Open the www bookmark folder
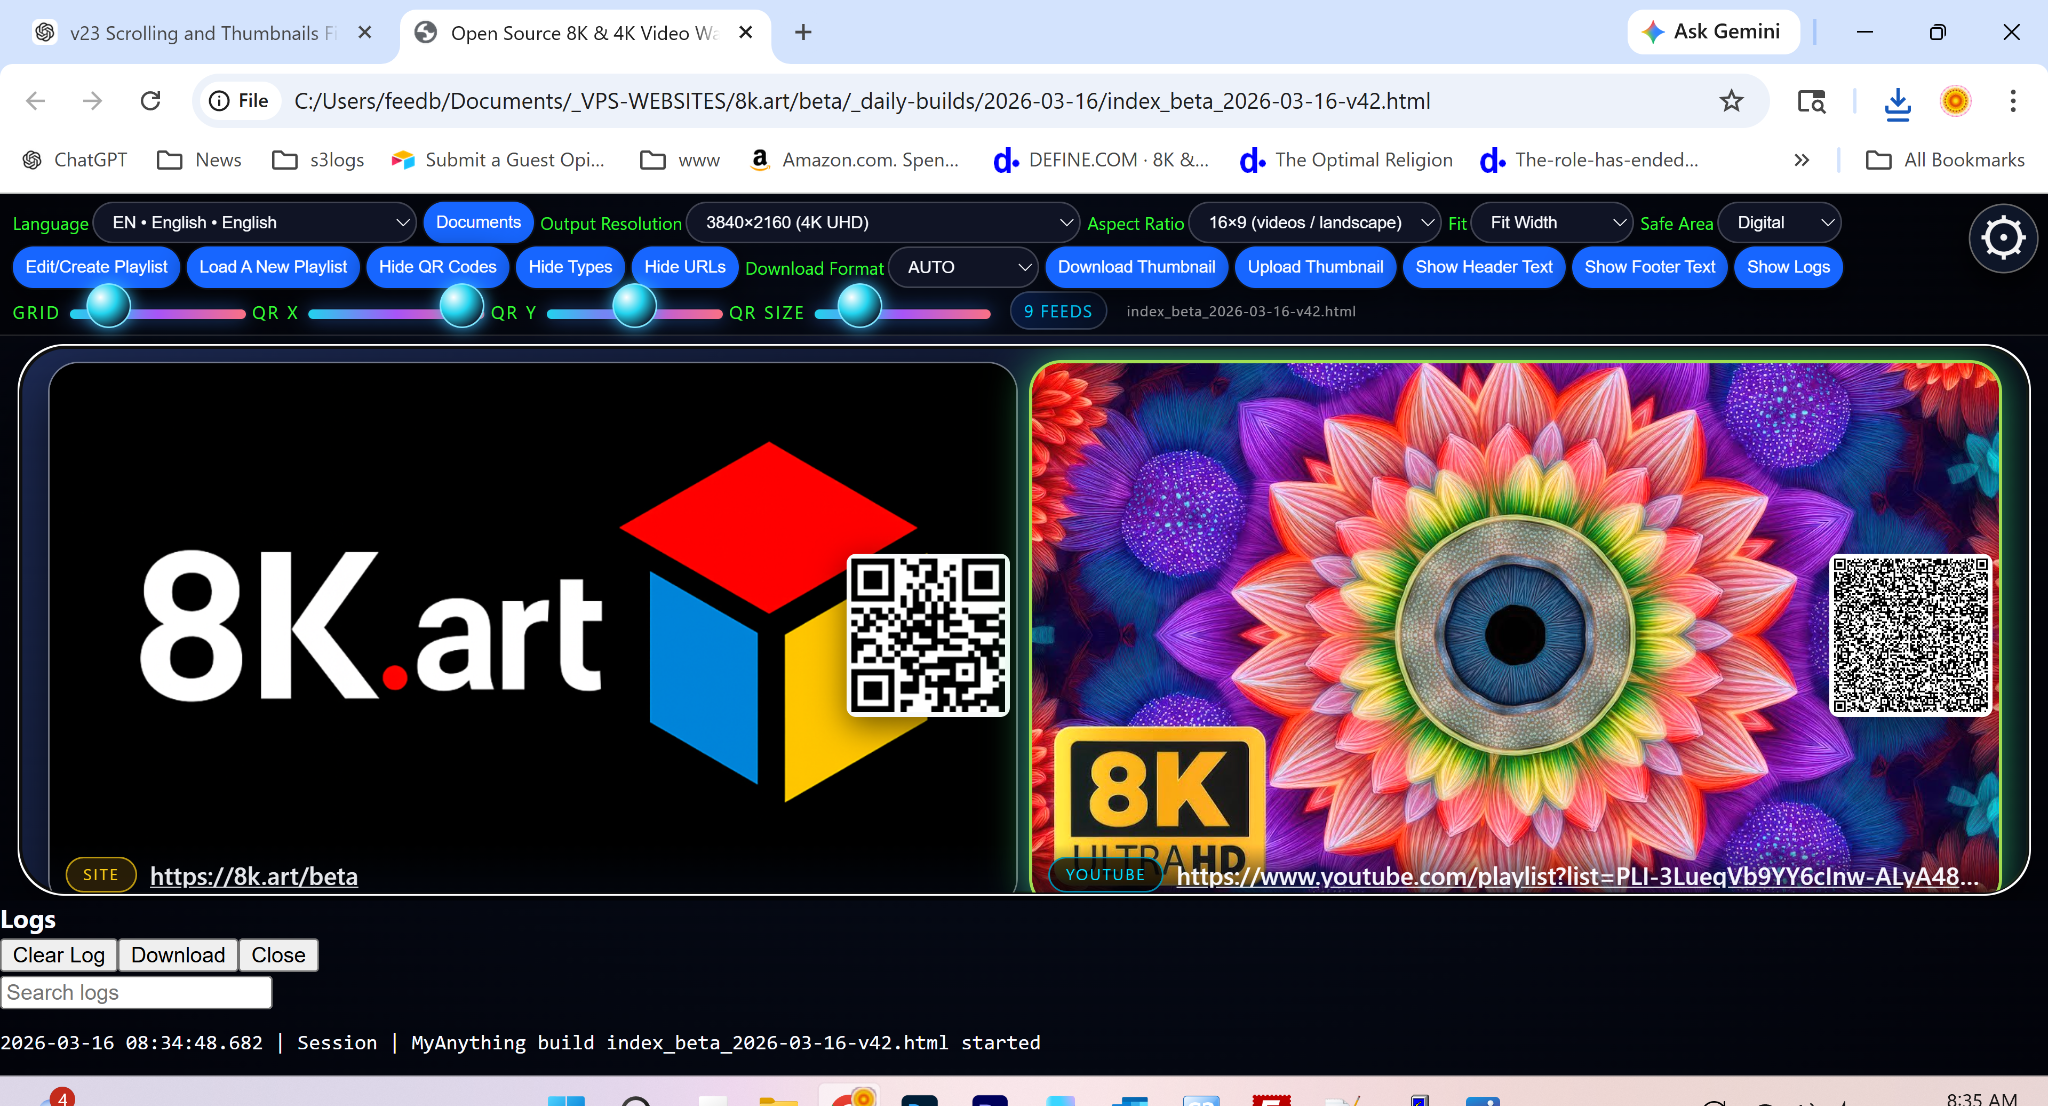The width and height of the screenshot is (2048, 1106). pyautogui.click(x=680, y=160)
